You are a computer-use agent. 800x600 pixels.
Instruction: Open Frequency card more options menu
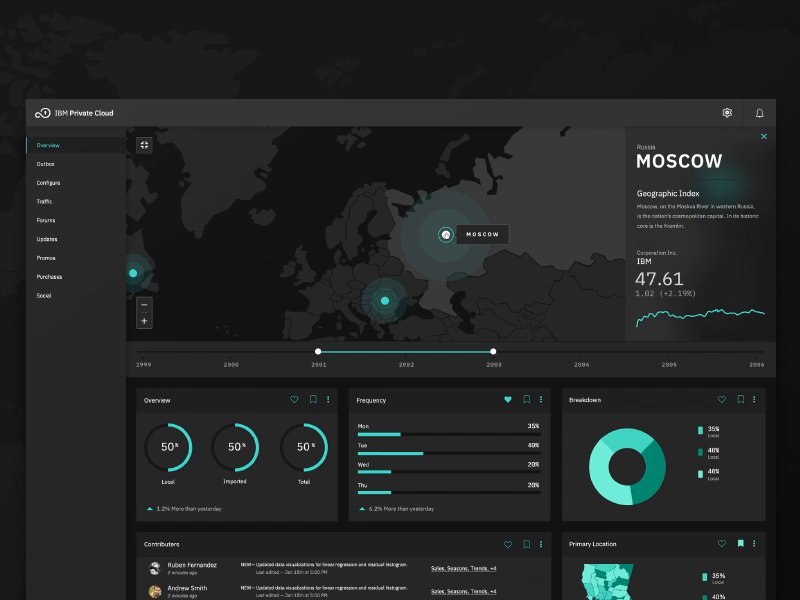[x=541, y=399]
